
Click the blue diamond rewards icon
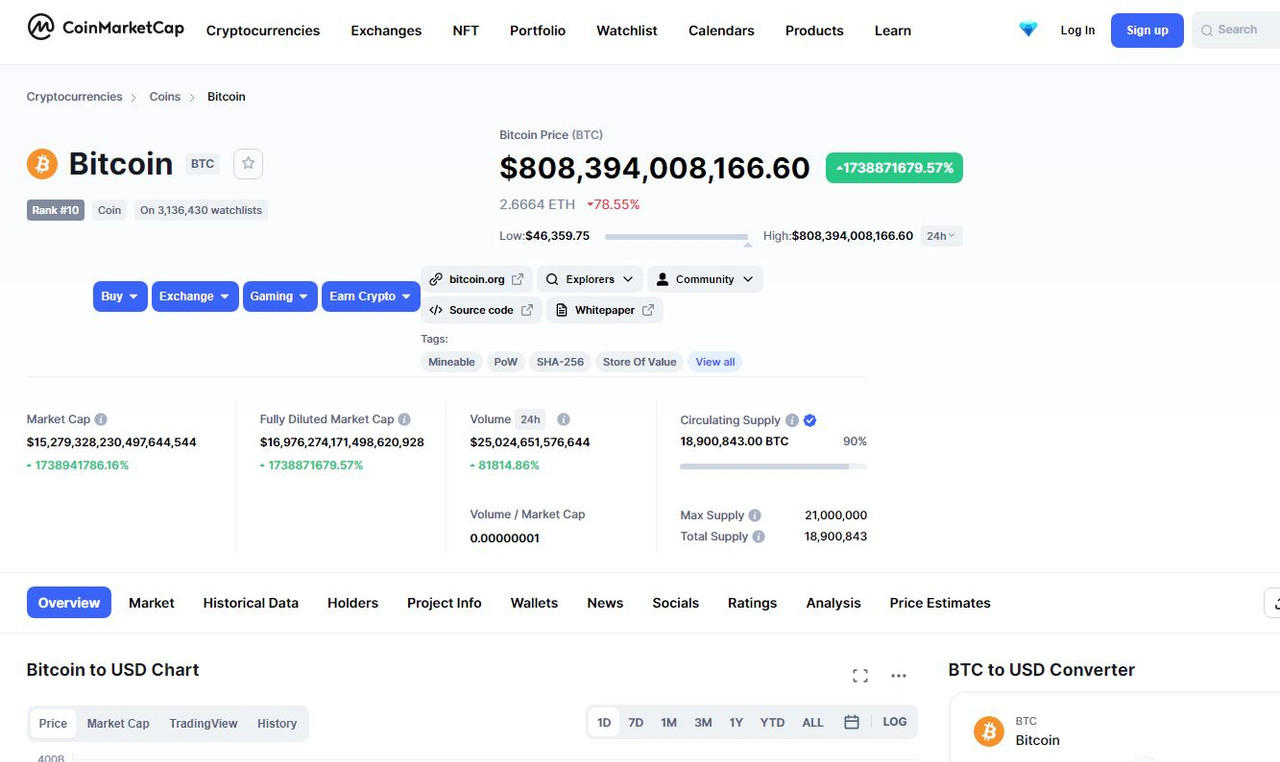point(1028,30)
